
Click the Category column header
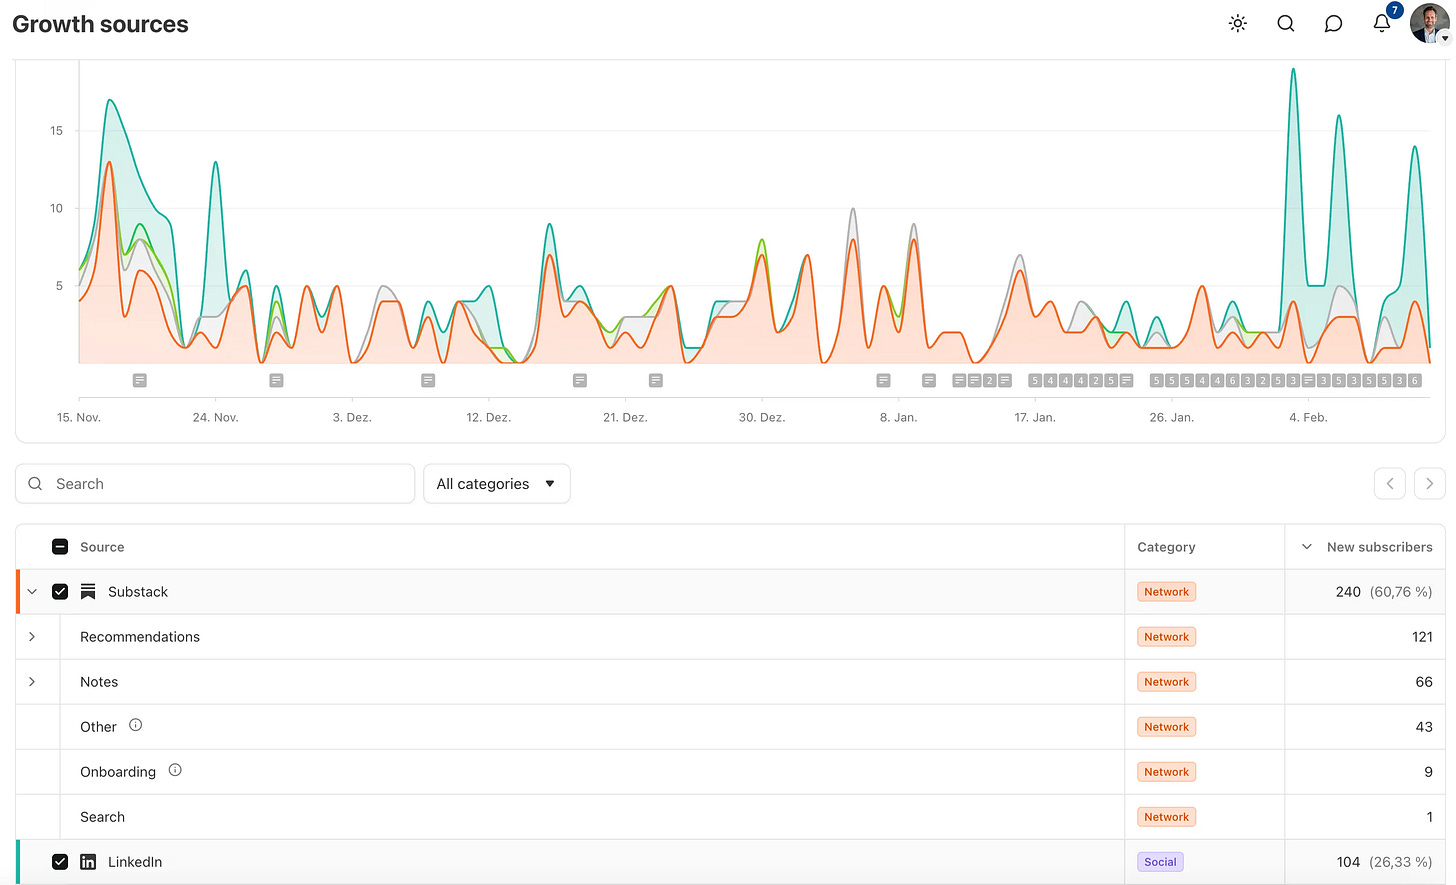[1166, 547]
